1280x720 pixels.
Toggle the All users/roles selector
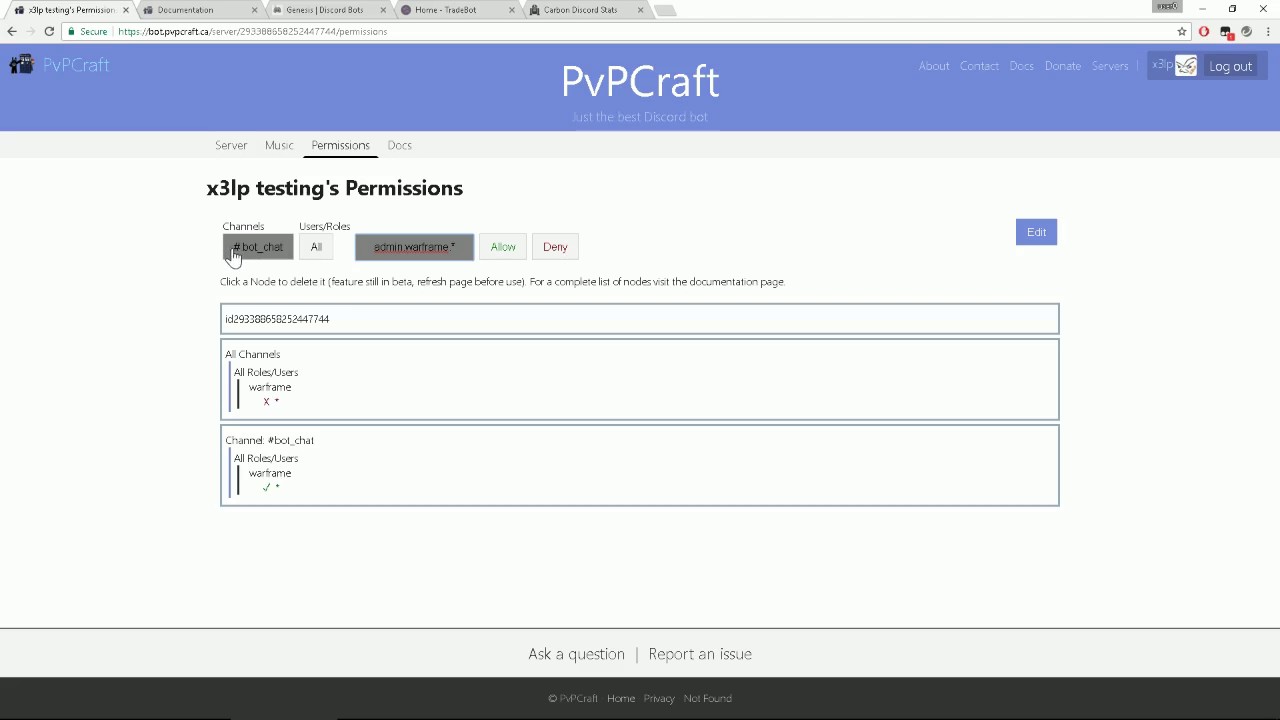(x=316, y=247)
